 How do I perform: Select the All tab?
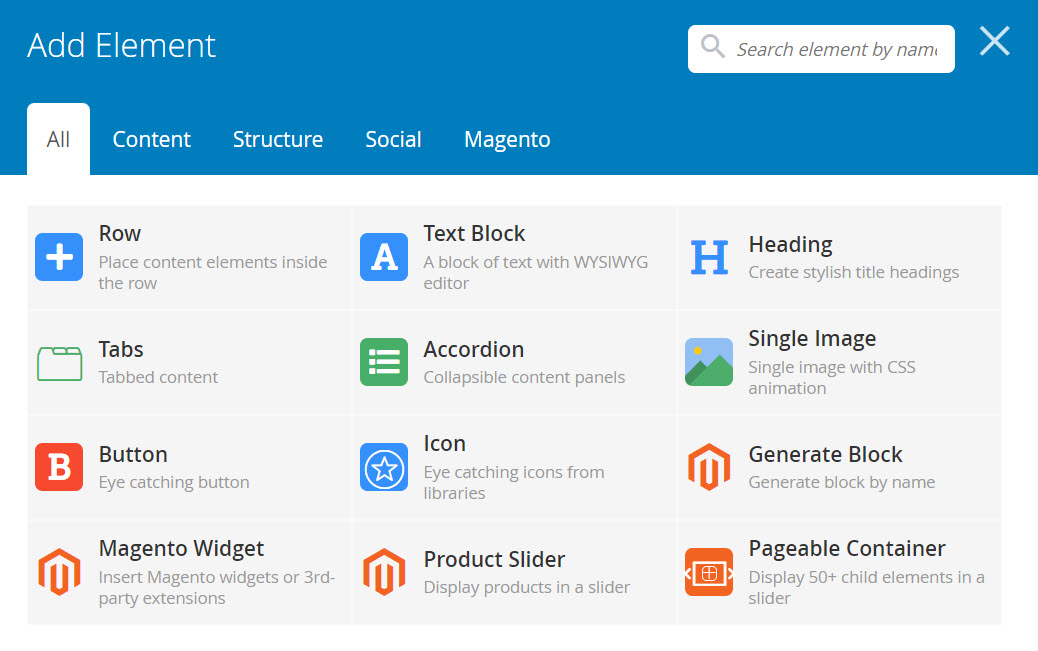[x=58, y=140]
